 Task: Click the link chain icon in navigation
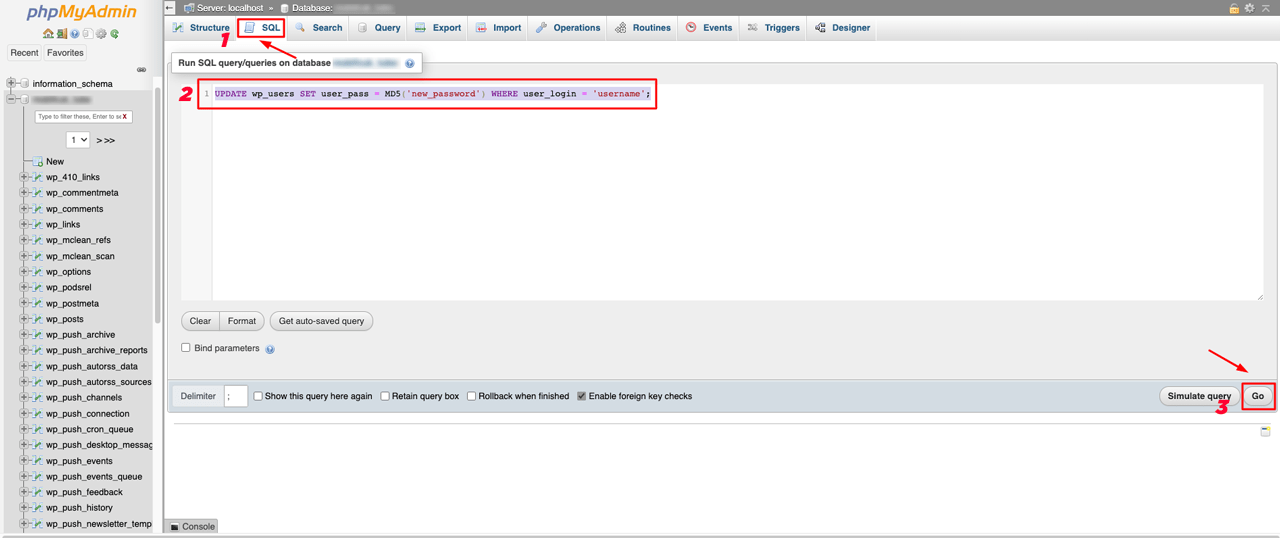(141, 70)
